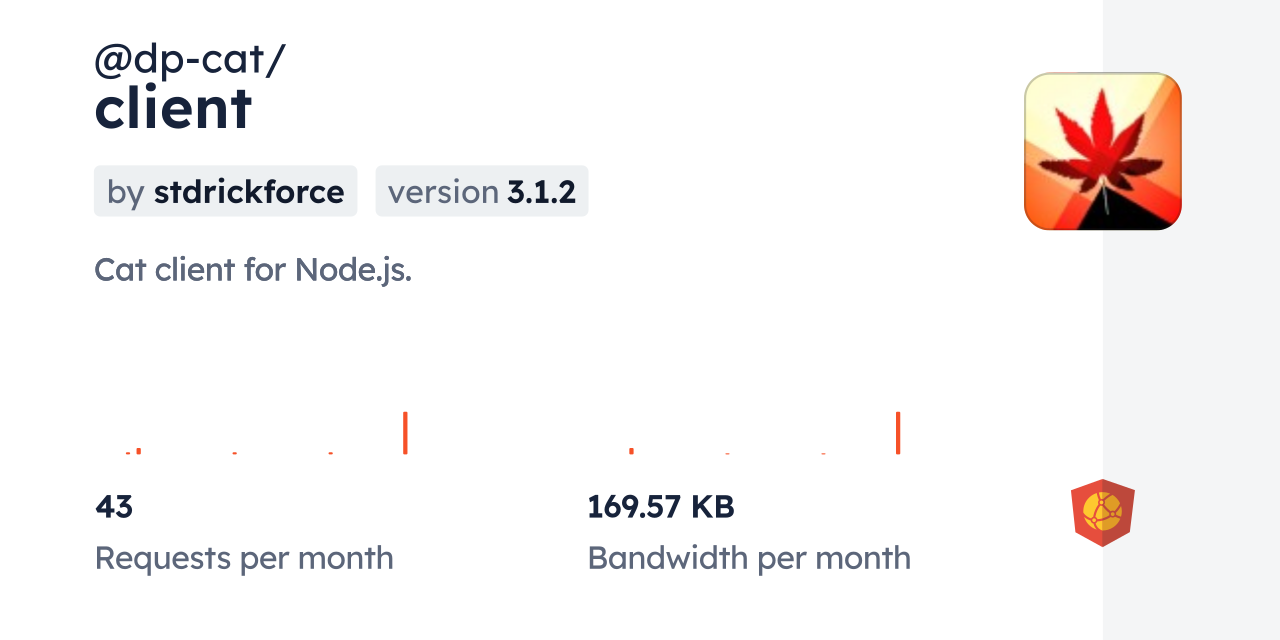Image resolution: width=1280 pixels, height=640 pixels.
Task: Click the red maple leaf avatar
Action: pos(1102,151)
